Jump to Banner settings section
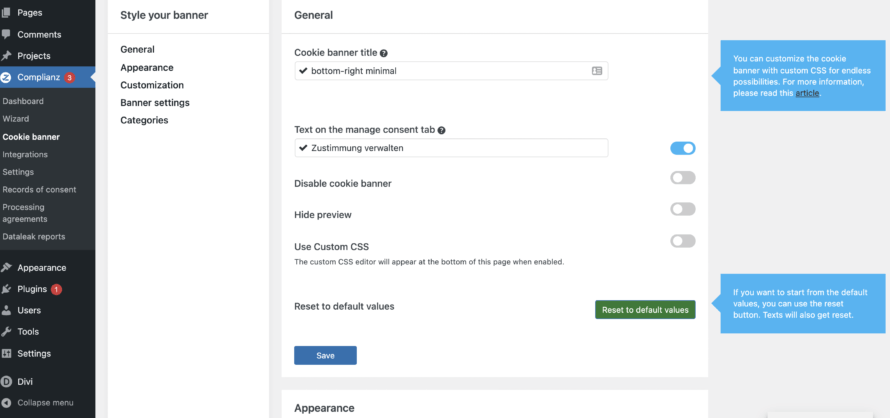This screenshot has width=890, height=418. coord(155,102)
